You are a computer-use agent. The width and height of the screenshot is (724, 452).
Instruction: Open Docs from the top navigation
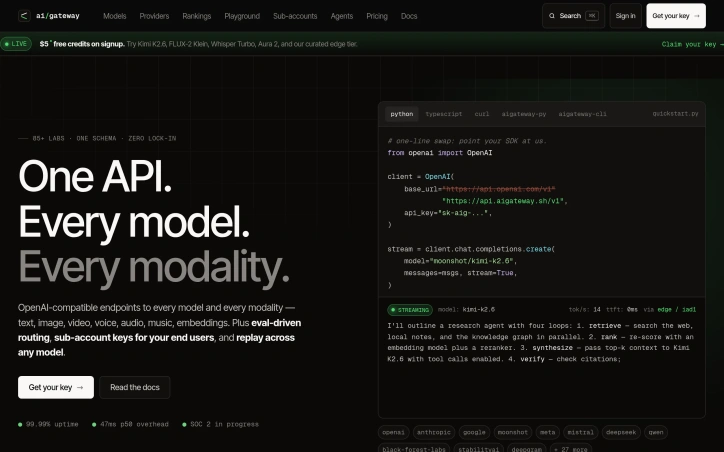(409, 16)
